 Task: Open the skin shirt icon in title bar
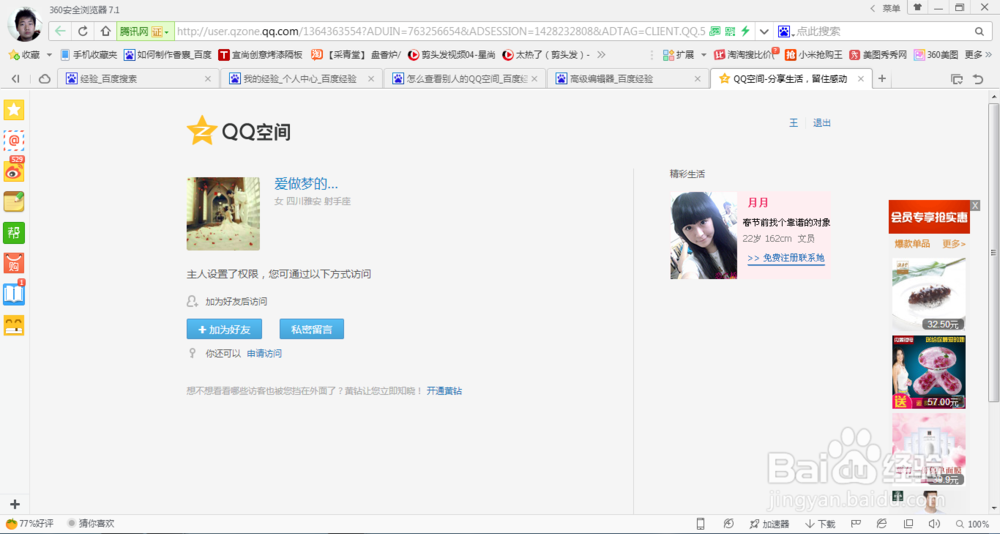pyautogui.click(x=917, y=8)
